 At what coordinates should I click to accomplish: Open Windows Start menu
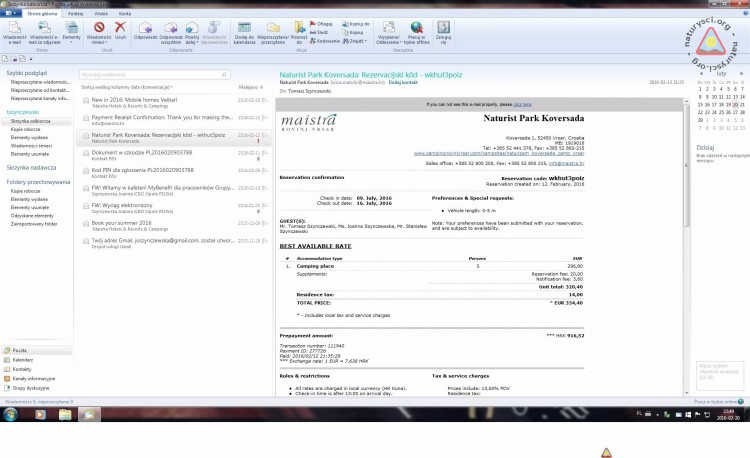coord(10,414)
